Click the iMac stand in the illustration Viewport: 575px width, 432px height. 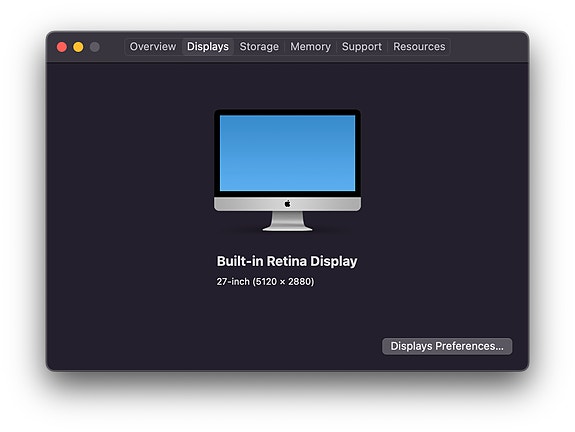point(288,221)
